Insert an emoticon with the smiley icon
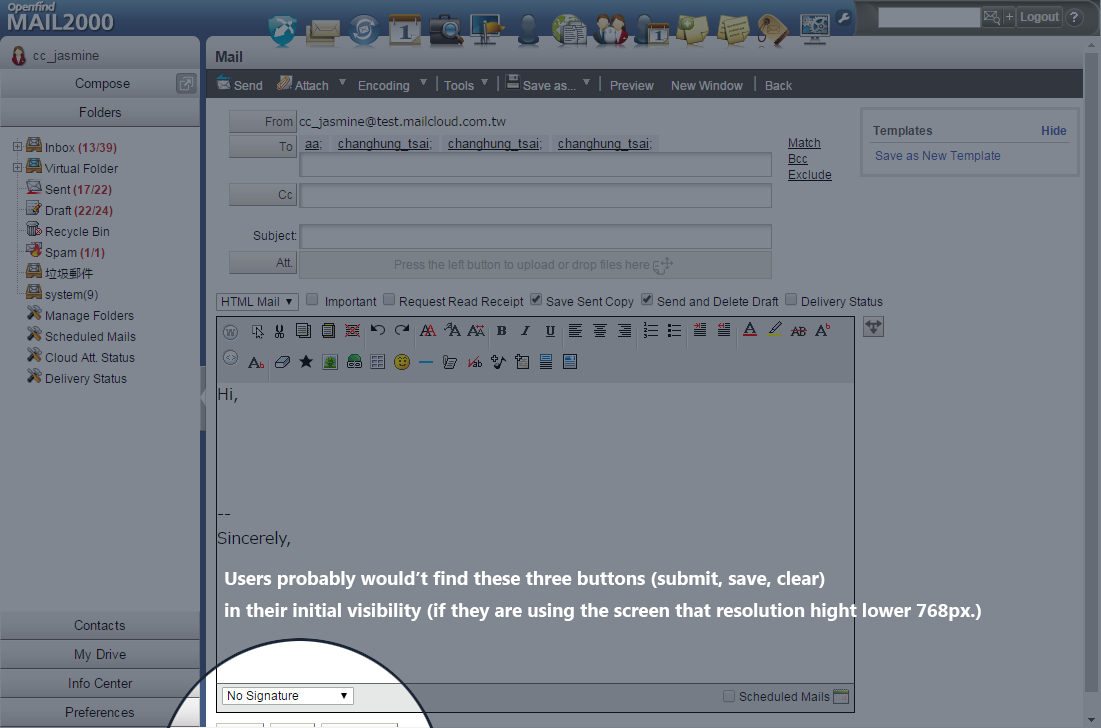The height and width of the screenshot is (728, 1101). click(x=402, y=362)
